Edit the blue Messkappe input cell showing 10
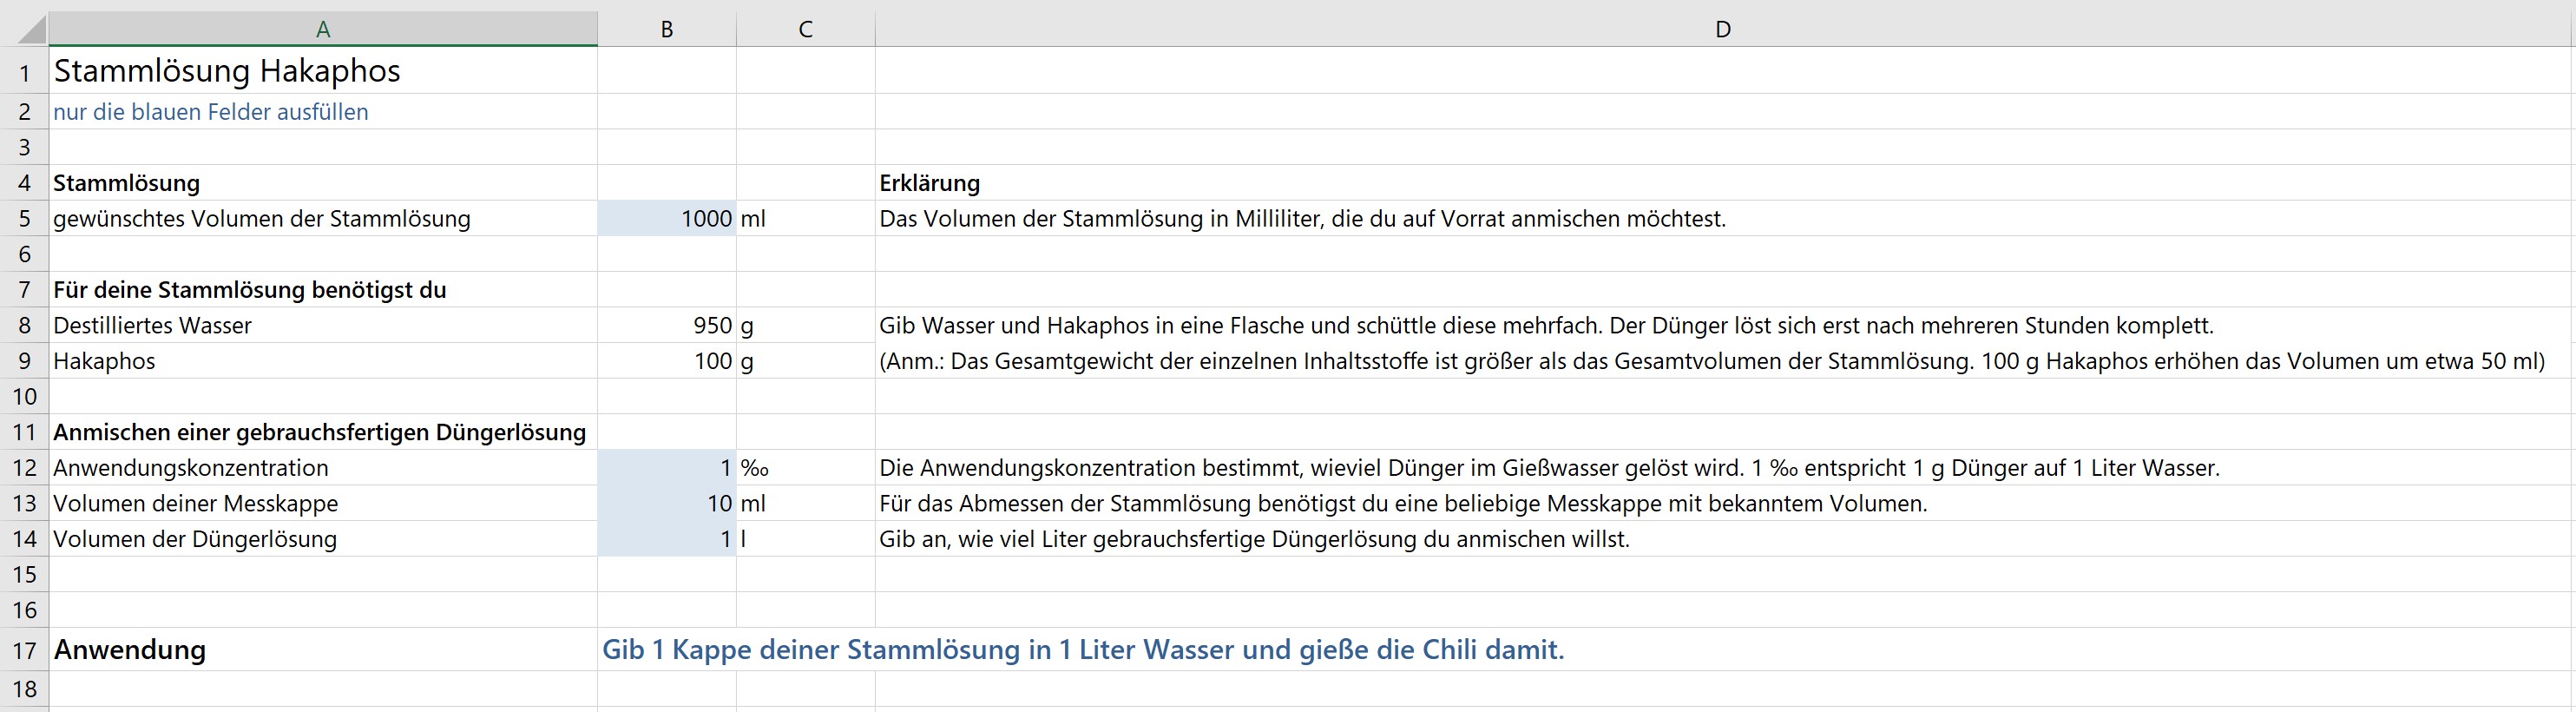This screenshot has height=712, width=2576. tap(667, 503)
